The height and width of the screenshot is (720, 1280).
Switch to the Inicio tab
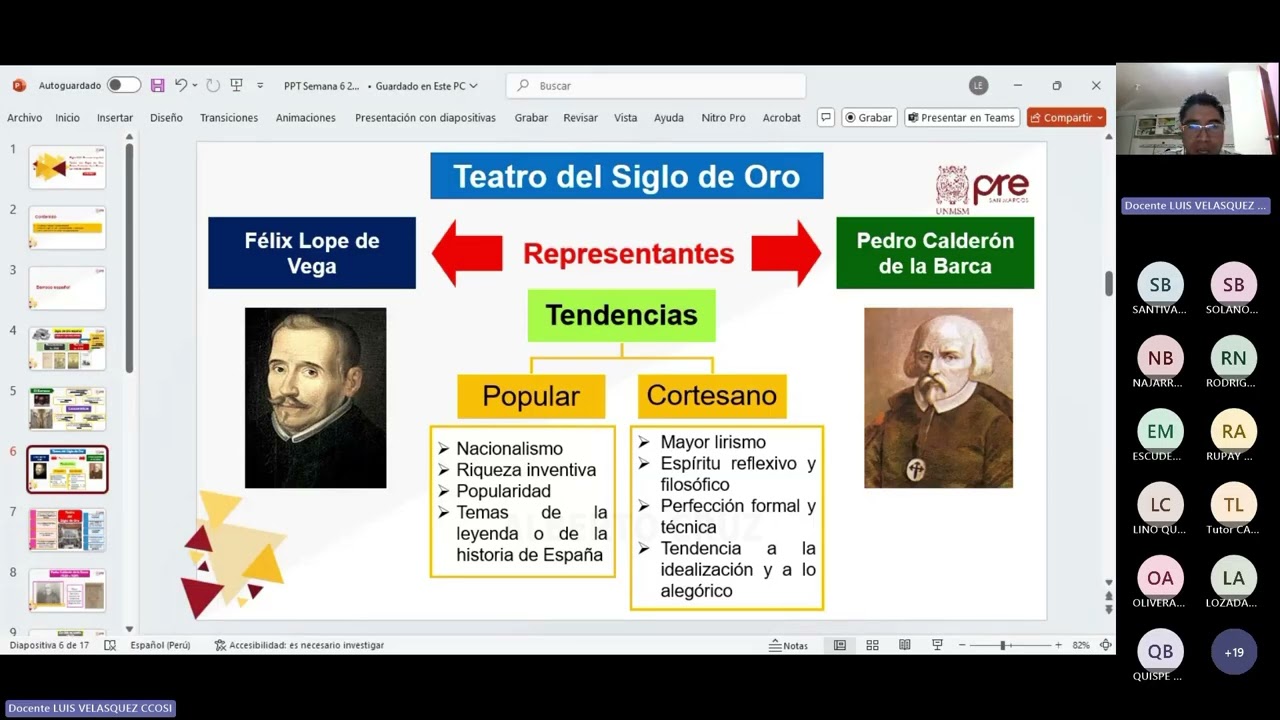68,118
